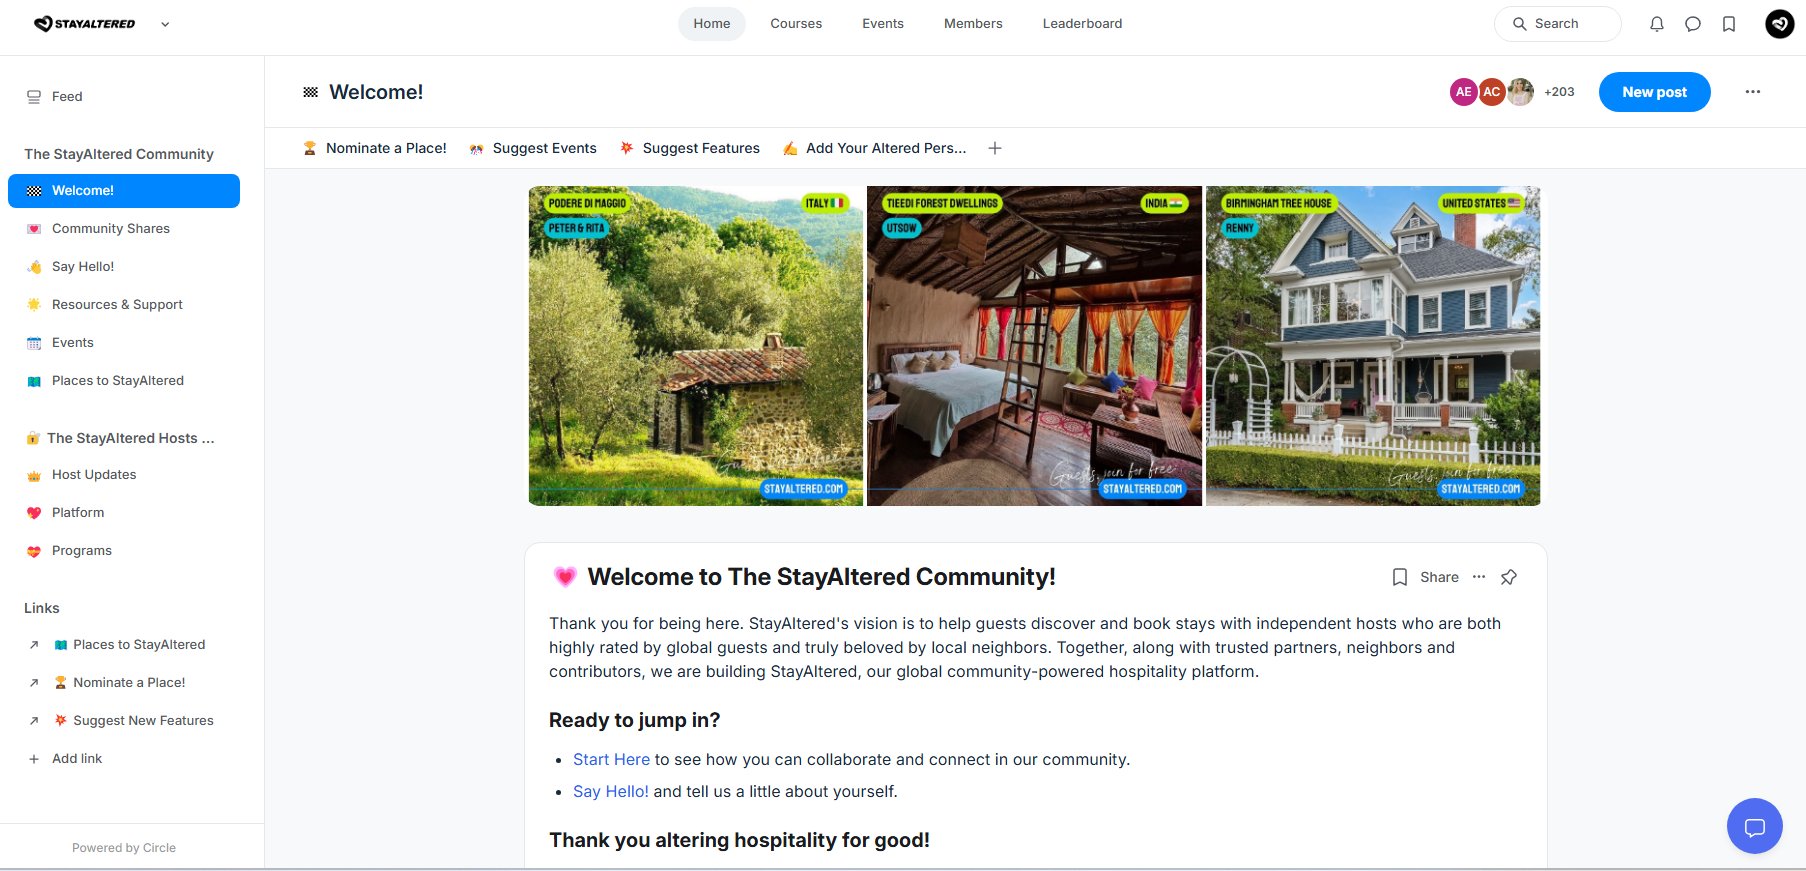The image size is (1806, 871).
Task: Select Suggest Features tab
Action: coord(690,148)
